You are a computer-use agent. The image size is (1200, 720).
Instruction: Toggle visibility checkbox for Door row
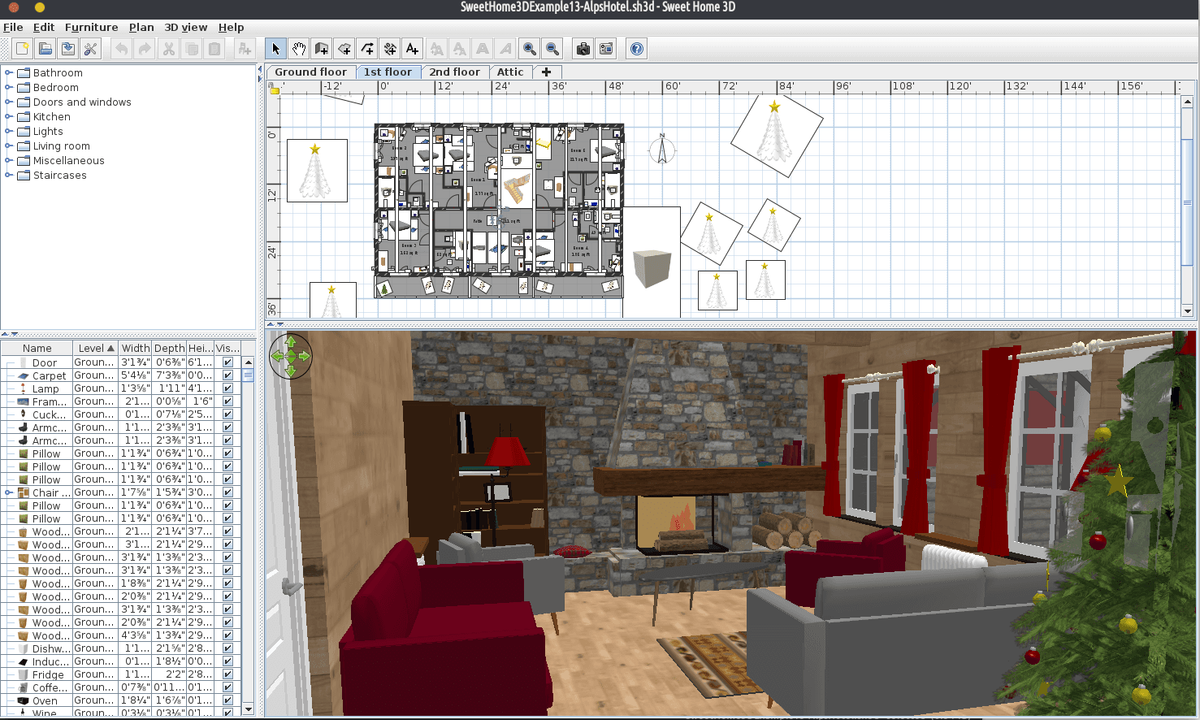[228, 363]
